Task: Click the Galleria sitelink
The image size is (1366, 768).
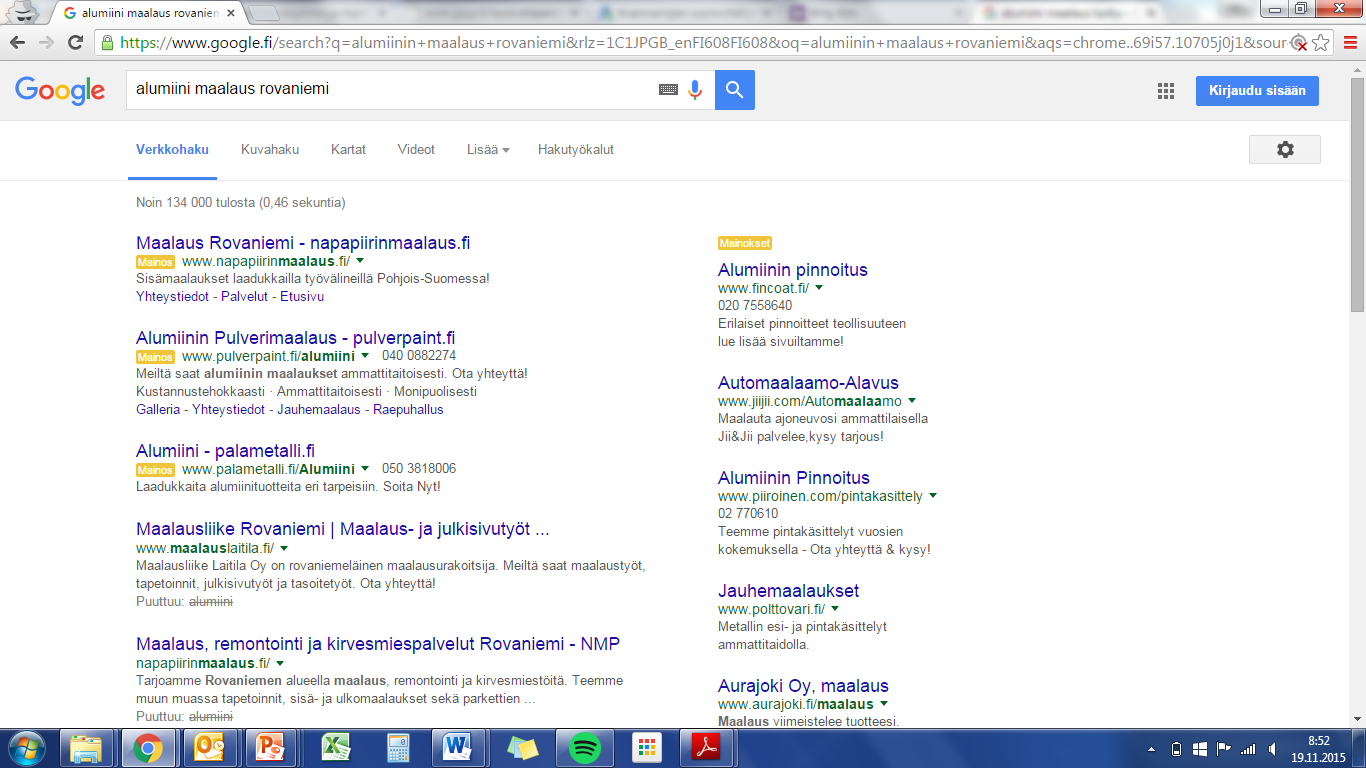Action: pos(158,410)
